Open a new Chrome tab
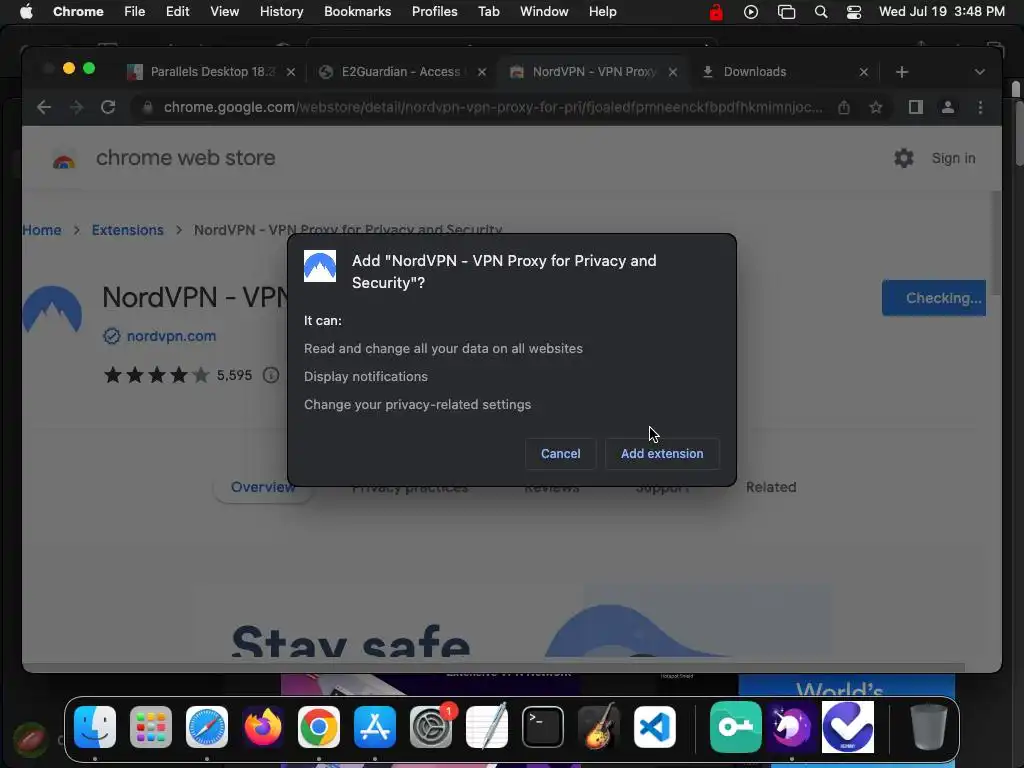 (x=902, y=72)
